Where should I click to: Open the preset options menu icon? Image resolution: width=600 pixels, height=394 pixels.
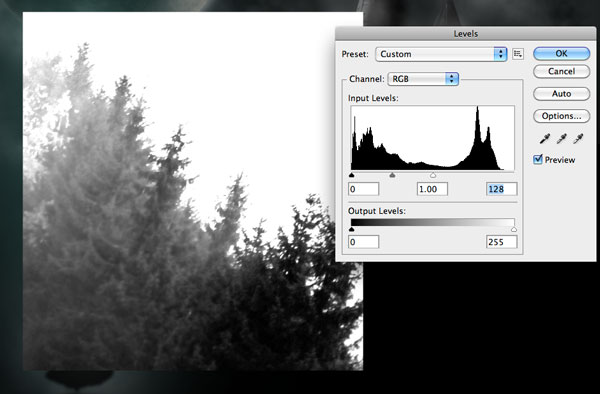(x=518, y=54)
